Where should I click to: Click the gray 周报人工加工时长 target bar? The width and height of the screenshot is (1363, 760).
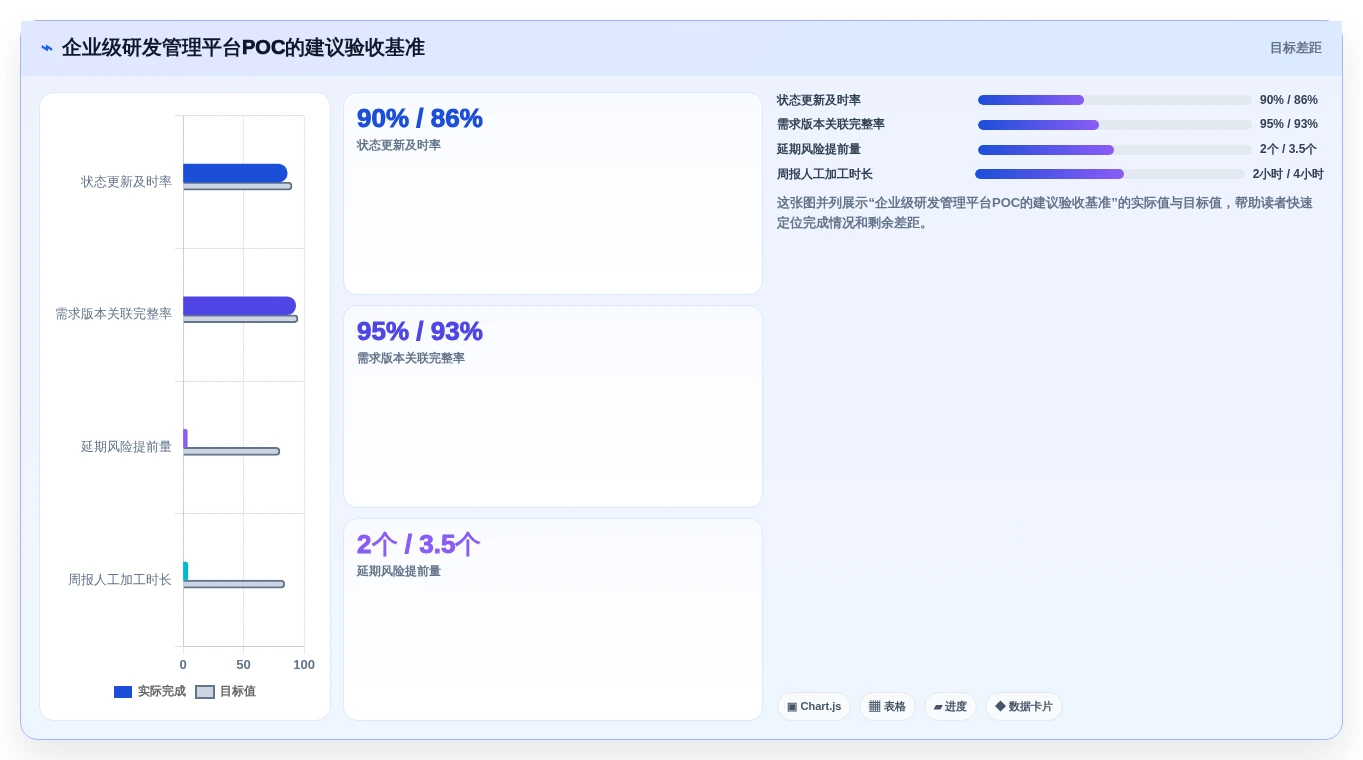(234, 584)
